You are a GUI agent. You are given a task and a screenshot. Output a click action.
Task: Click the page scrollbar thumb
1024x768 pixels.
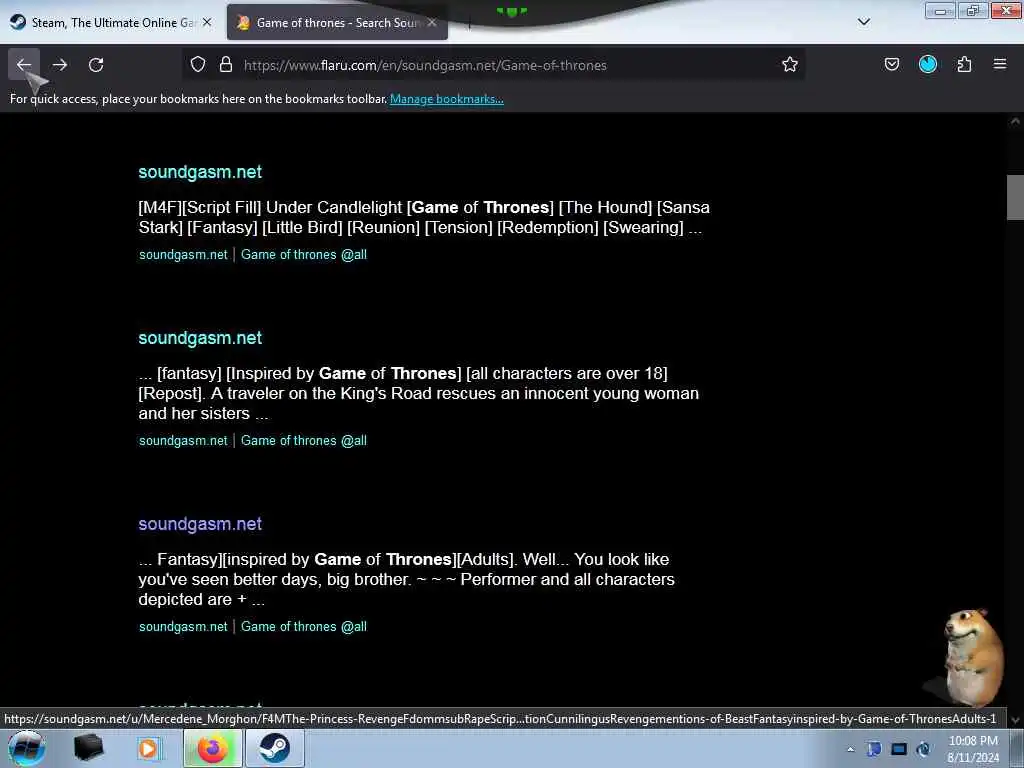[x=1015, y=197]
